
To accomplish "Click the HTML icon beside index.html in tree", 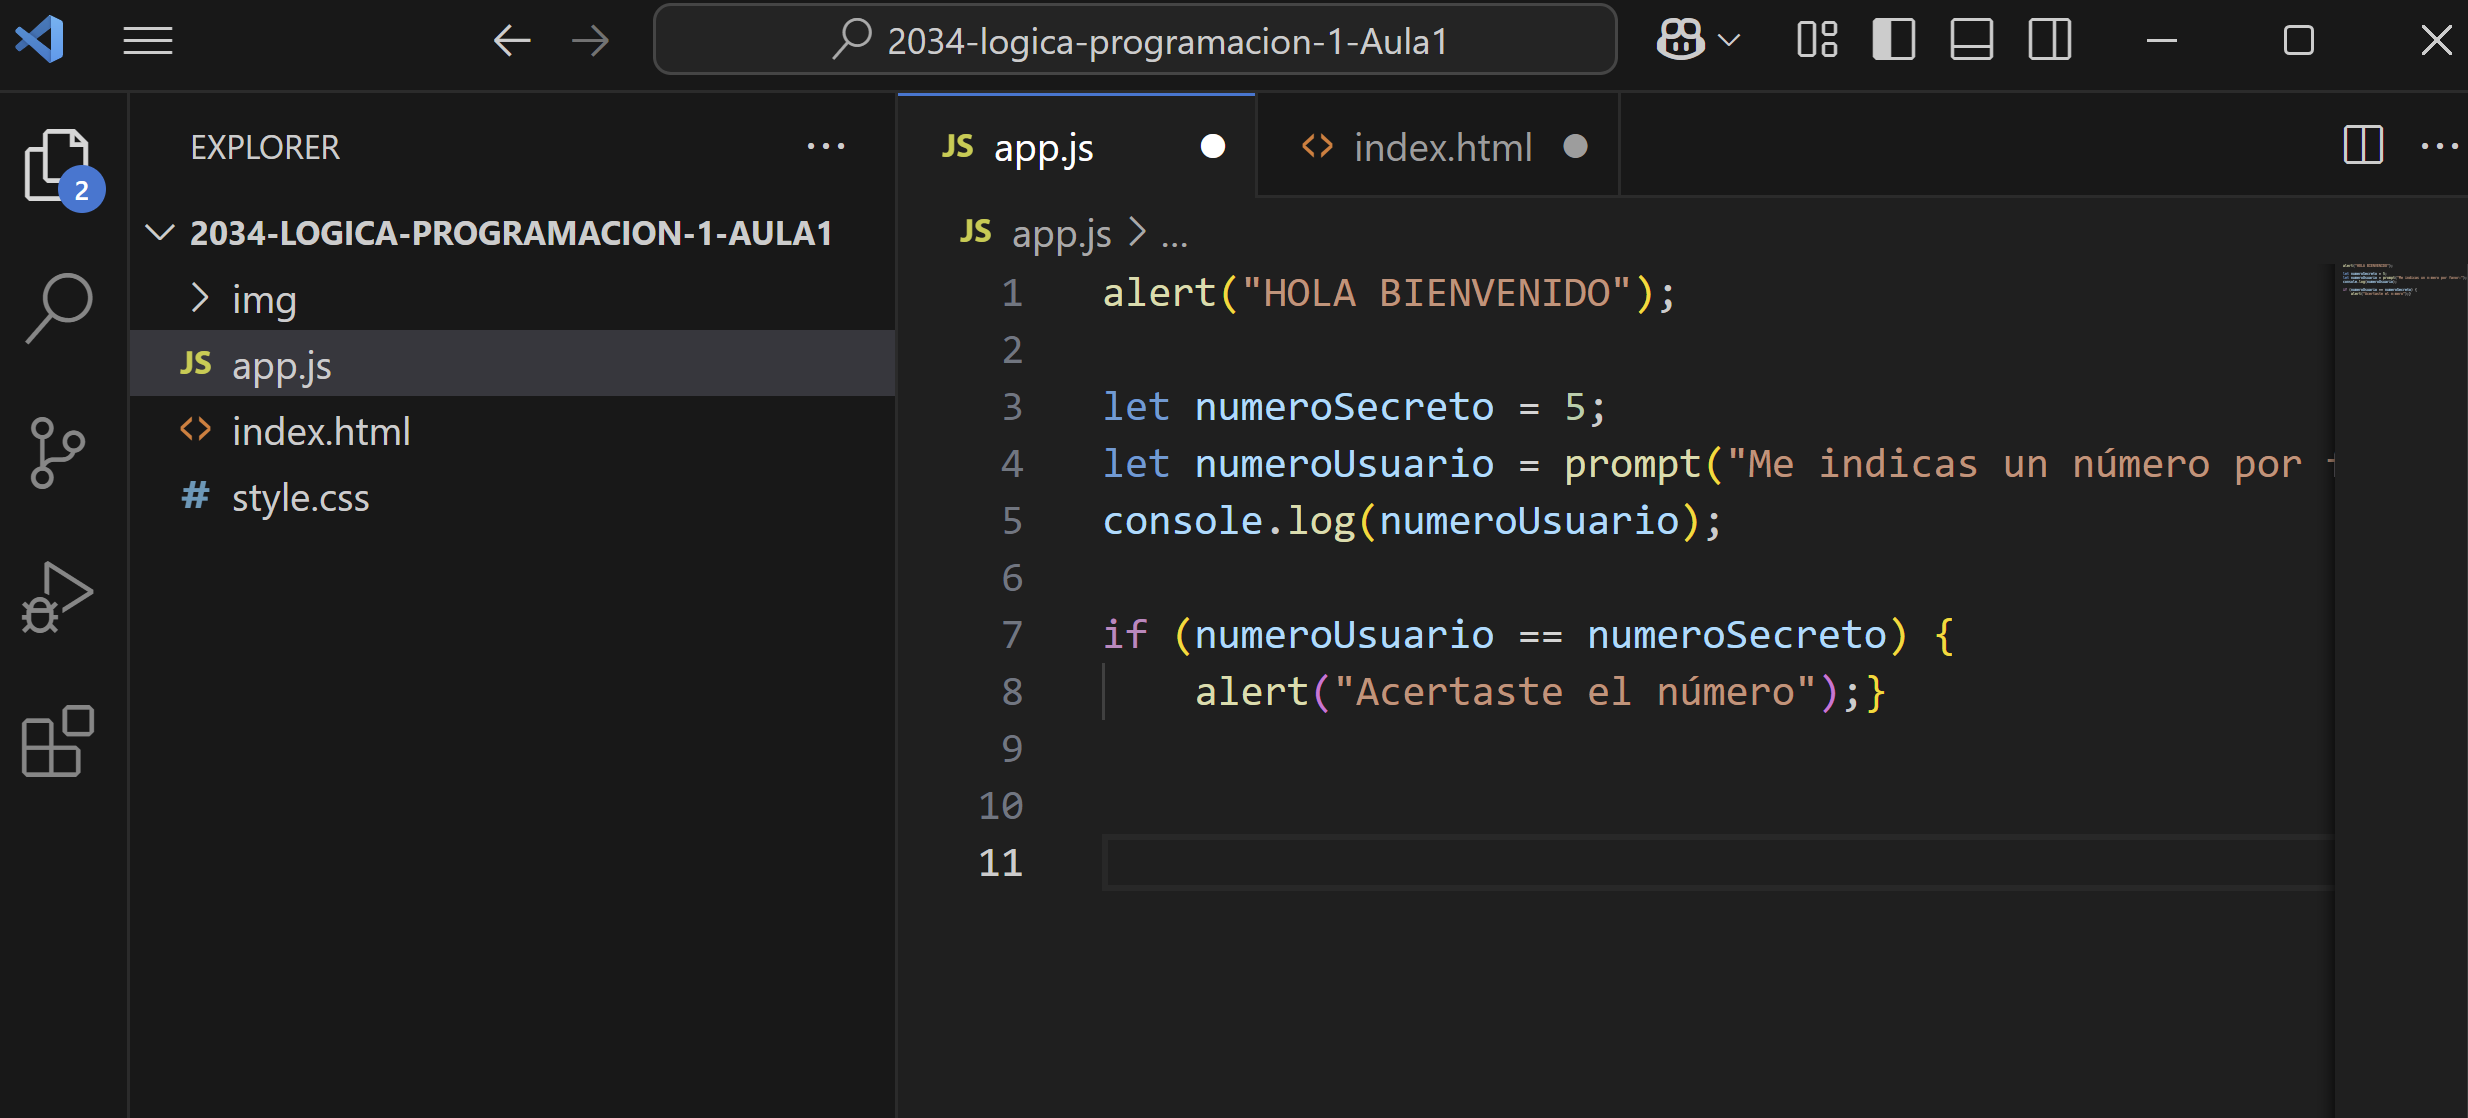I will click(195, 430).
